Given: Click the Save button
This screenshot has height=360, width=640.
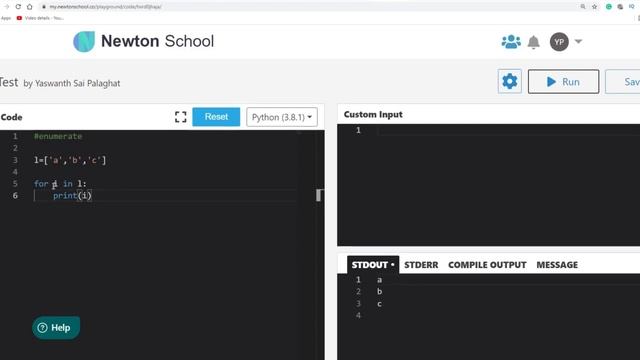Looking at the screenshot, I should tap(623, 82).
